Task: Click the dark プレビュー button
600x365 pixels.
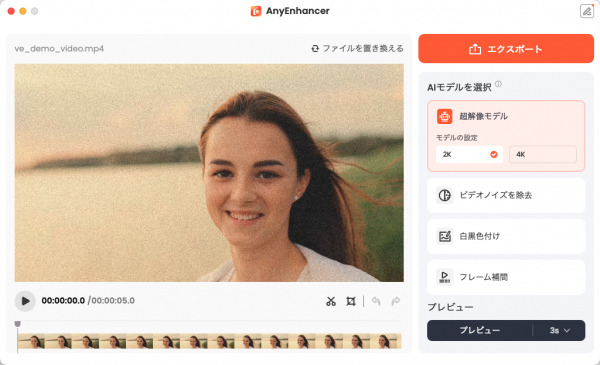Action: click(x=479, y=331)
